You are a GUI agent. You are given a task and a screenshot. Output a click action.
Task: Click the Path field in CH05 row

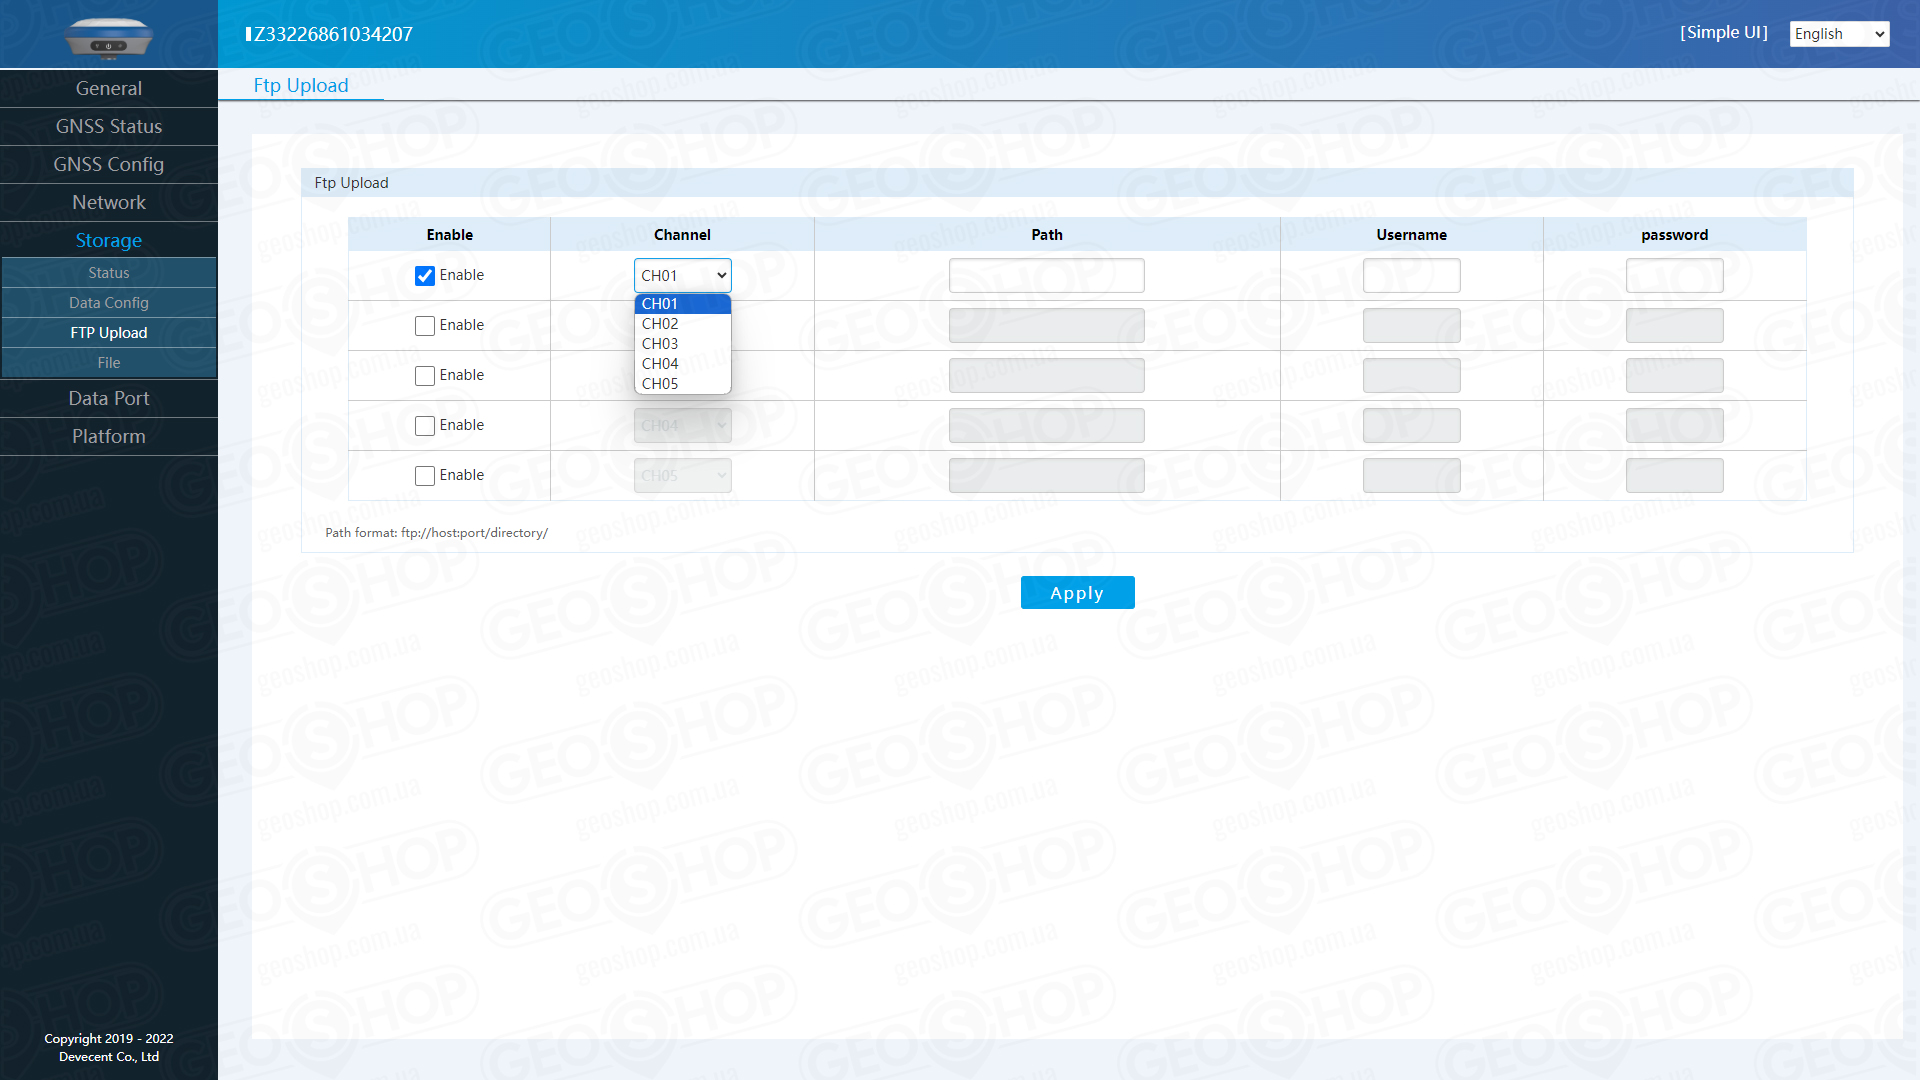1046,476
